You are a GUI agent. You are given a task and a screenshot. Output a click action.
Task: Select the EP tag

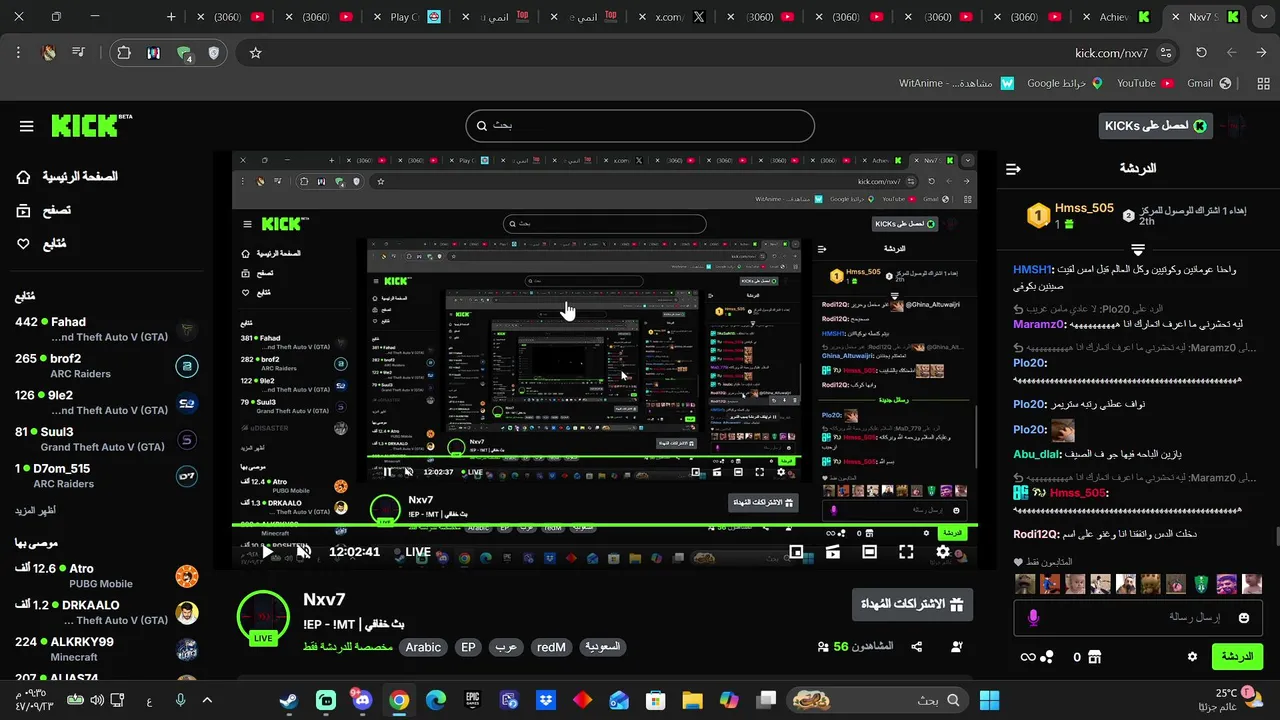pos(468,647)
